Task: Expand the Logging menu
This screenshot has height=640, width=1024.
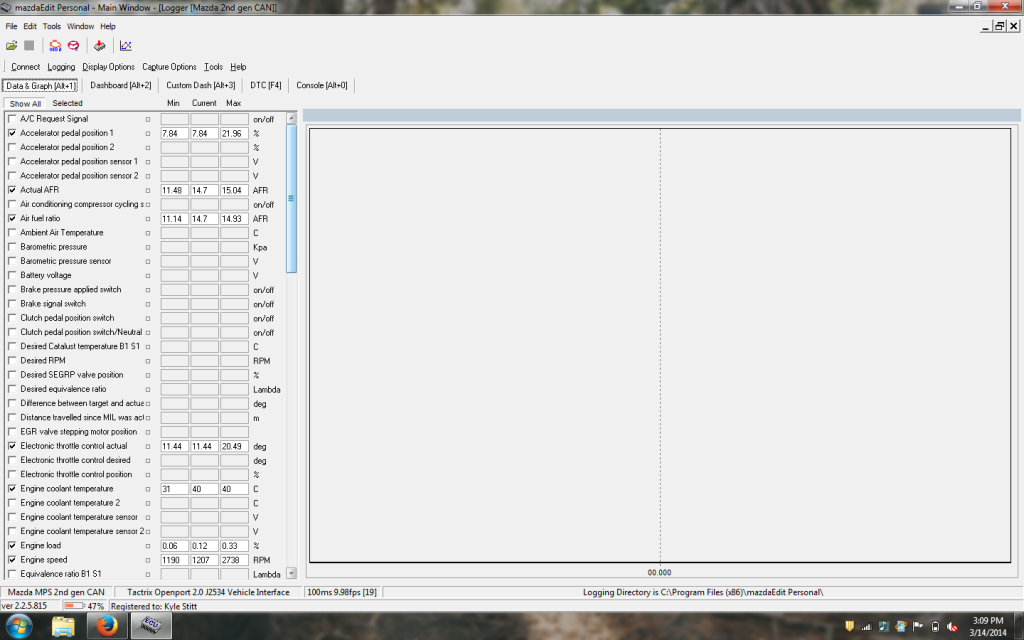Action: click(61, 67)
